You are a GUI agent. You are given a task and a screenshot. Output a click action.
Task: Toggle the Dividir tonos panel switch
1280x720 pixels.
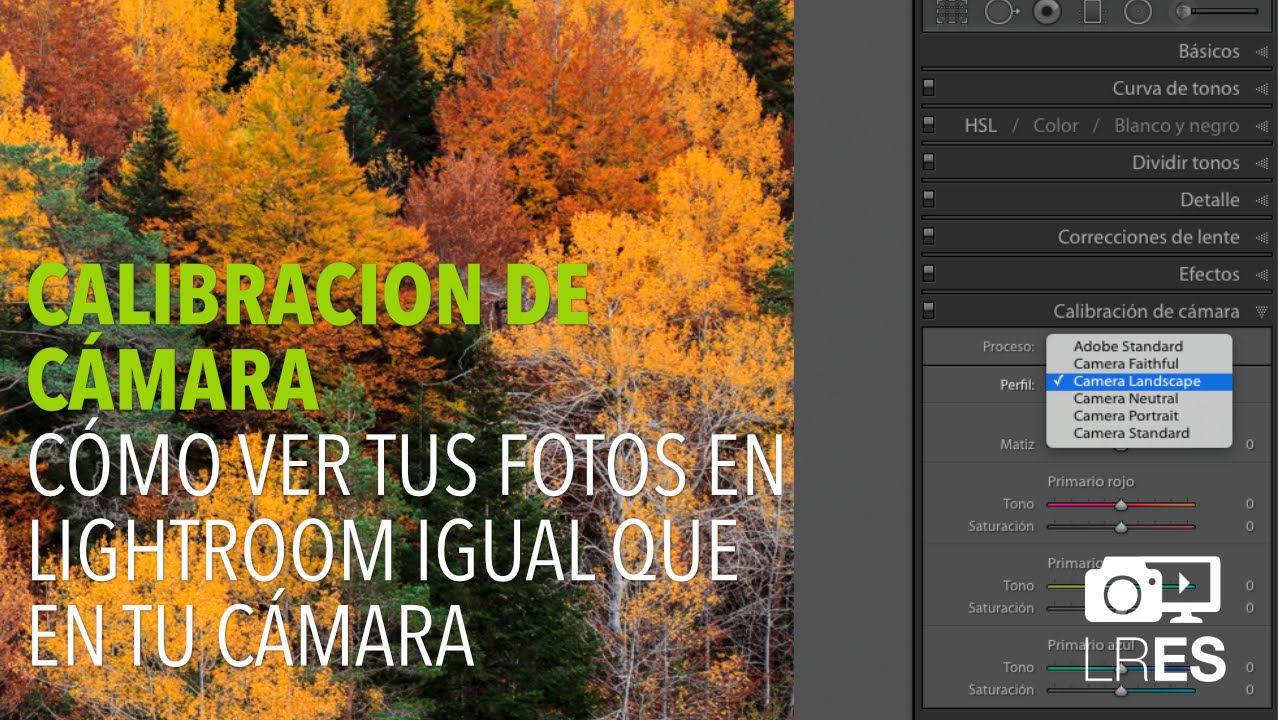pyautogui.click(x=928, y=162)
